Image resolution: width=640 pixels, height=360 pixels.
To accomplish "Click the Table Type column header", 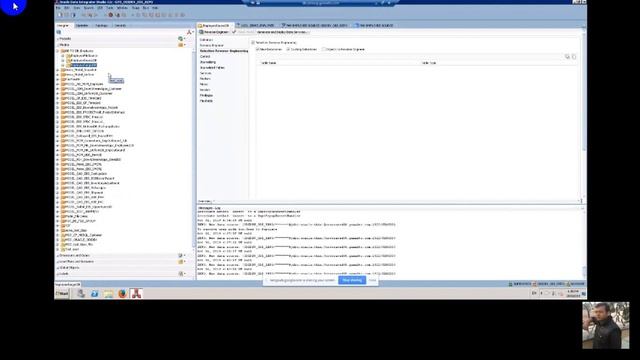I will tap(429, 63).
